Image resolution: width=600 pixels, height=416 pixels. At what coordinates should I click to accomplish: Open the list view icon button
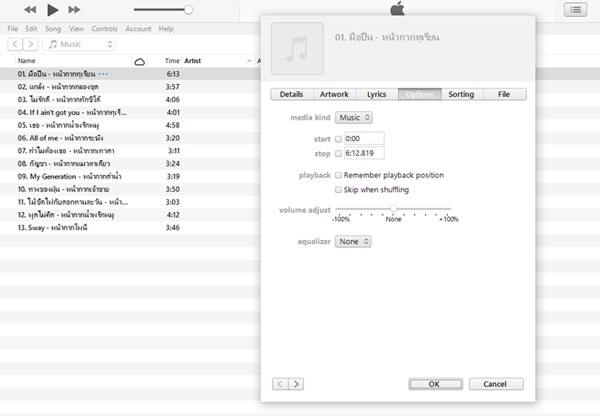(575, 10)
